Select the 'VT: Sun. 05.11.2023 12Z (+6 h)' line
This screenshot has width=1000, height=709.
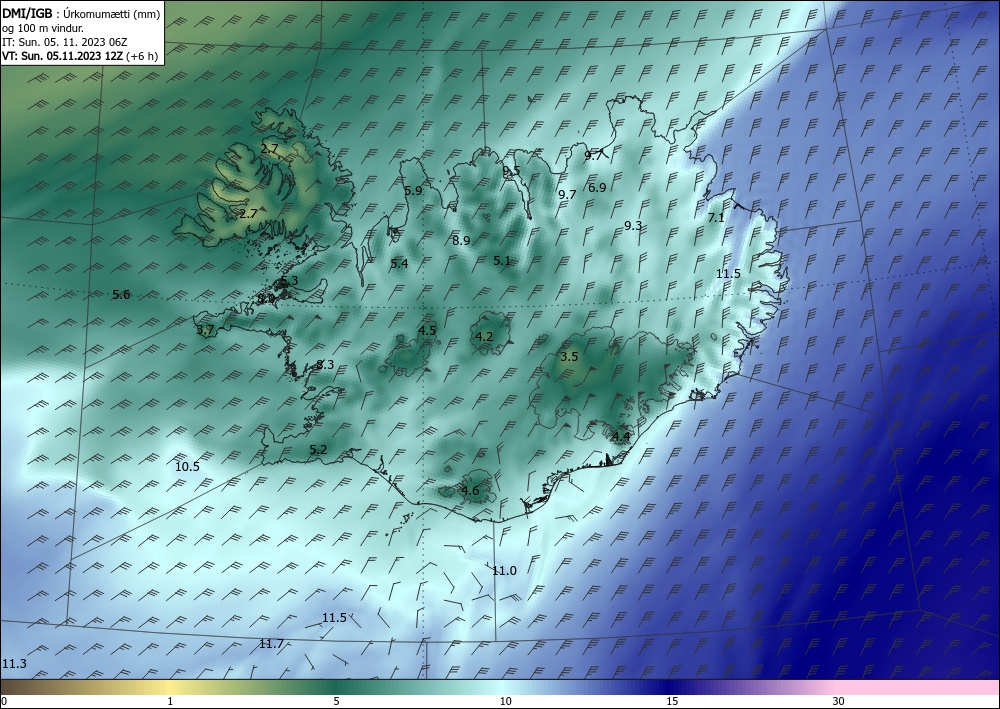[80, 56]
